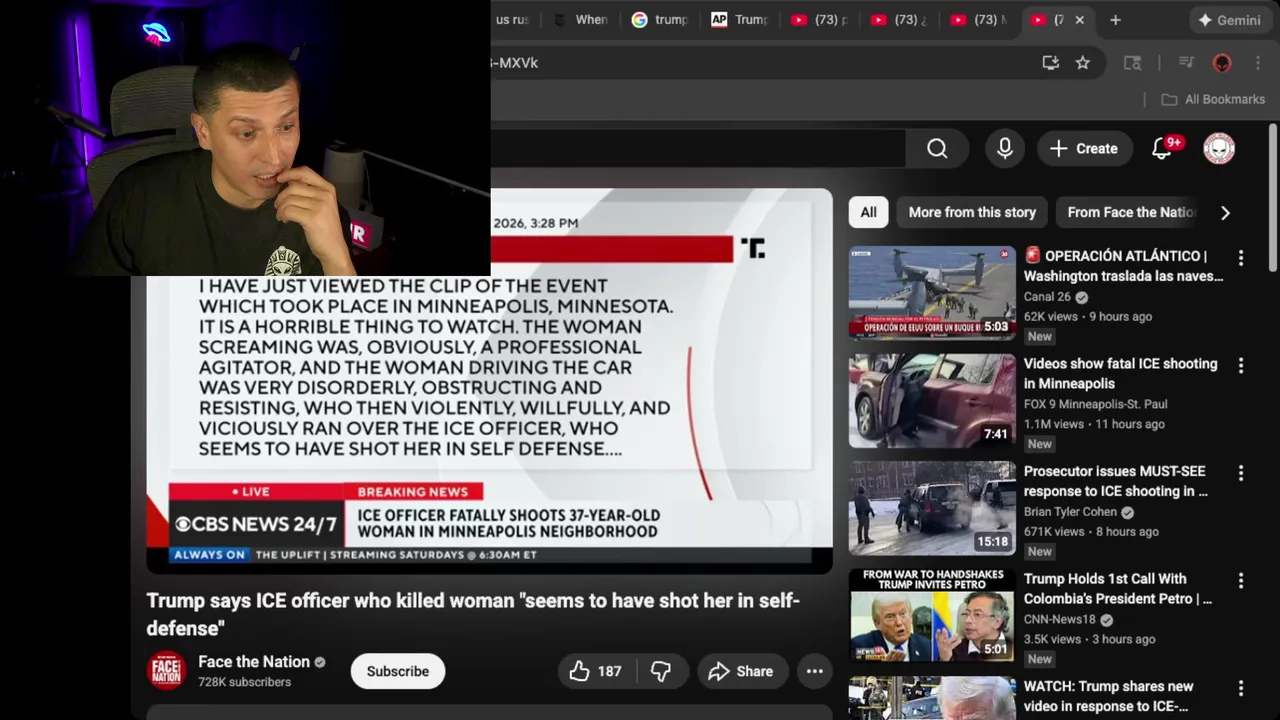Select the 'All' filter chip

[868, 212]
